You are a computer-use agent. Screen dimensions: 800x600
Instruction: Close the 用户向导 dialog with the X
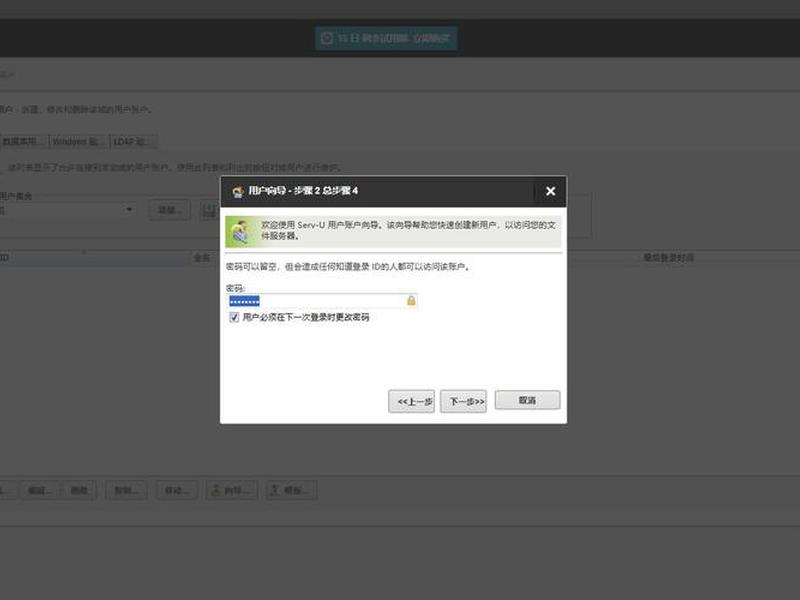(x=551, y=191)
